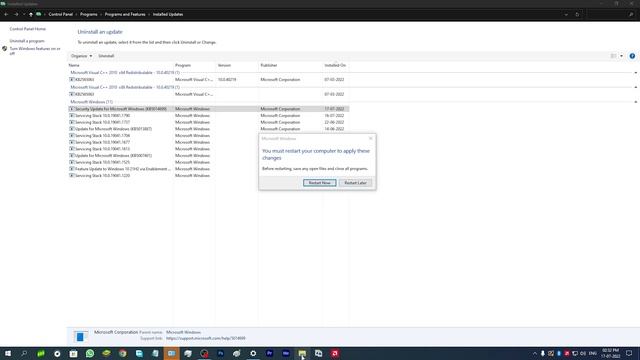640x360 pixels.
Task: Collapse Visual C++ 2010 x86 Redistributable group
Action: point(636,87)
